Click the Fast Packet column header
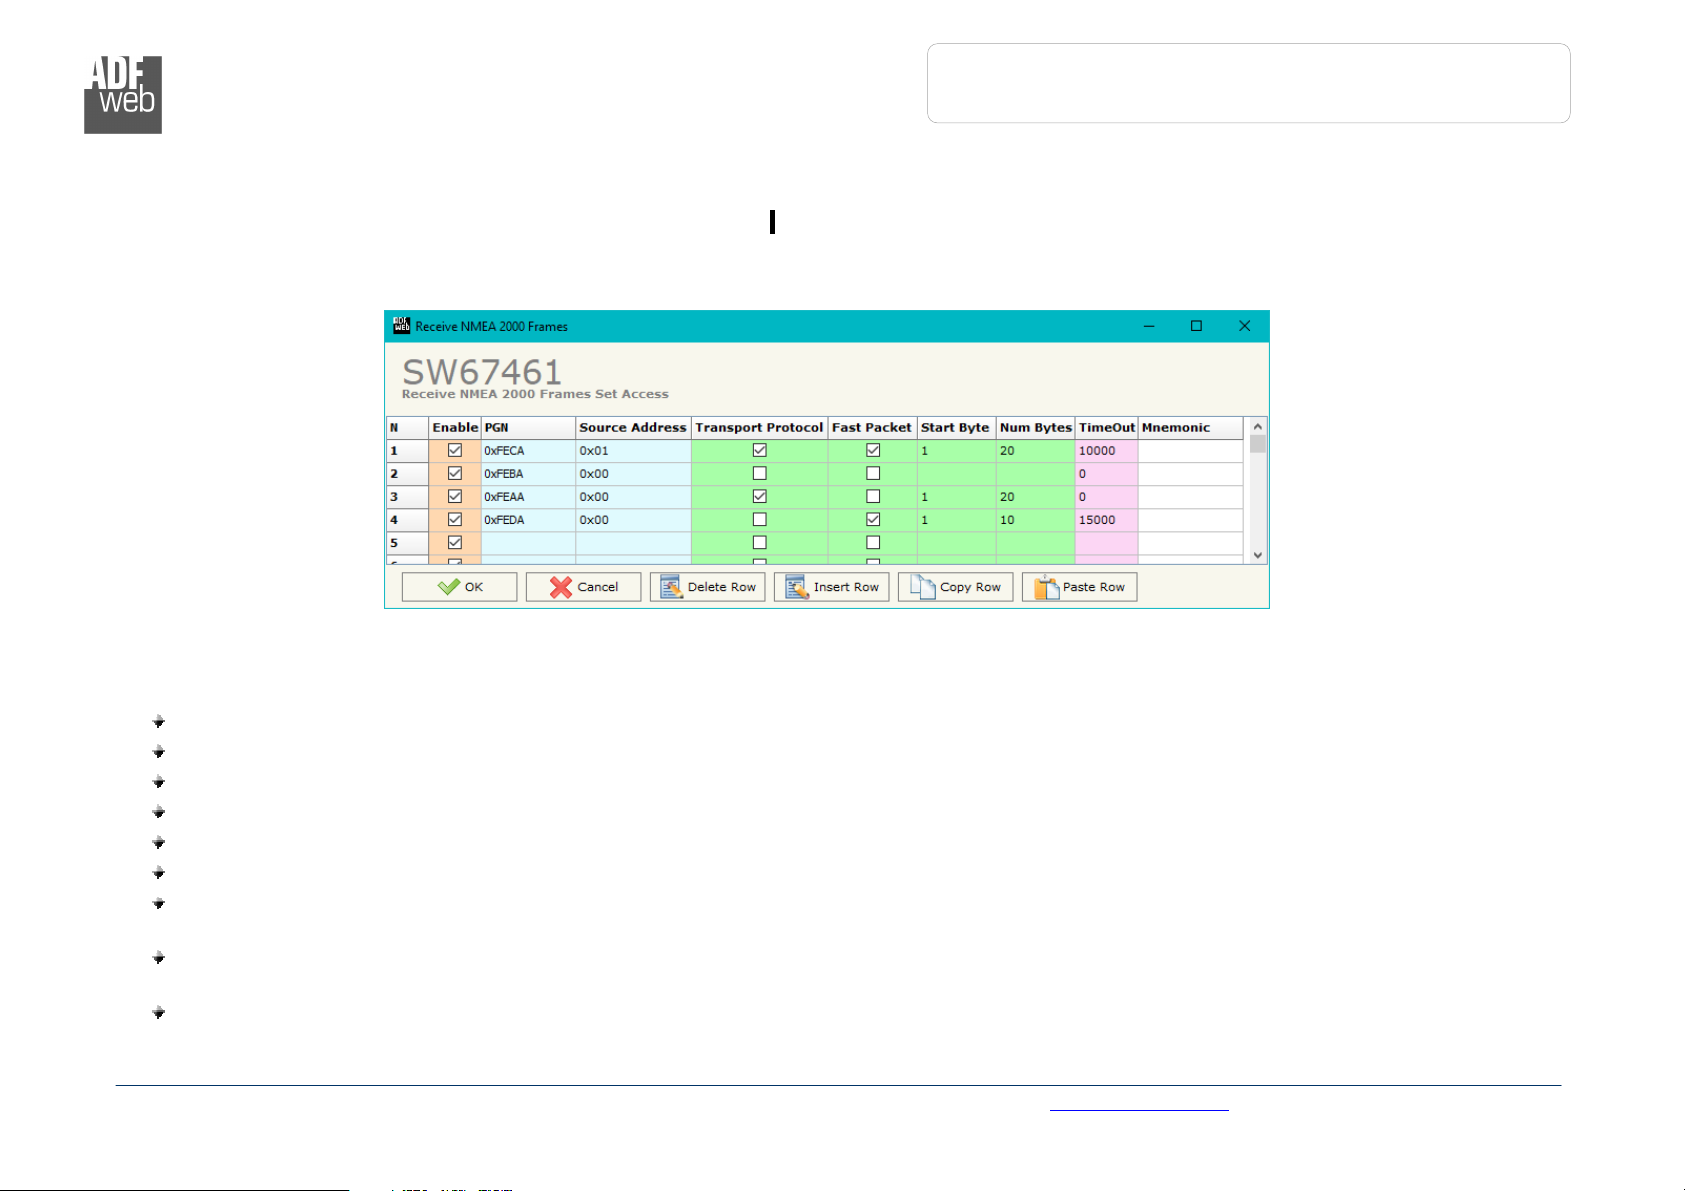The height and width of the screenshot is (1191, 1685). click(872, 428)
